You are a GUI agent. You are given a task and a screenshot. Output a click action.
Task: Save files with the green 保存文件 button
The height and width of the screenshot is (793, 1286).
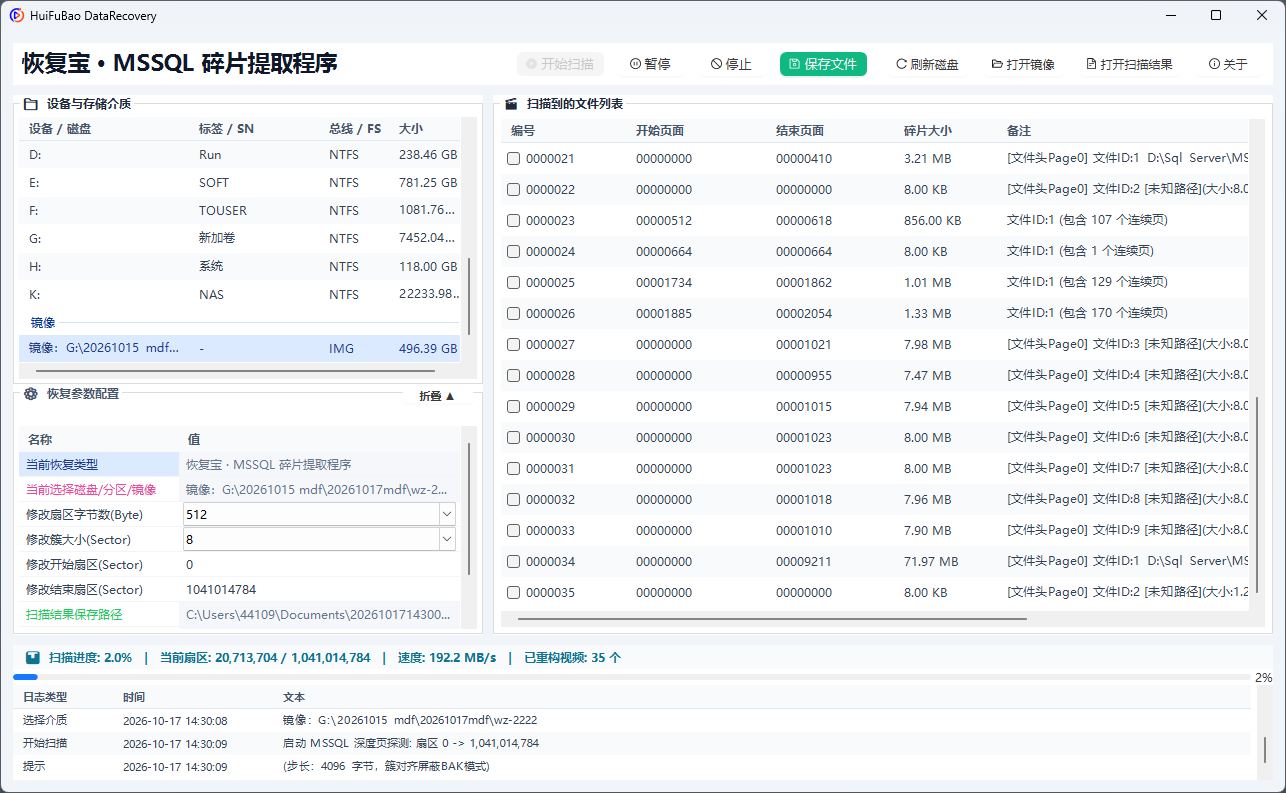(823, 64)
